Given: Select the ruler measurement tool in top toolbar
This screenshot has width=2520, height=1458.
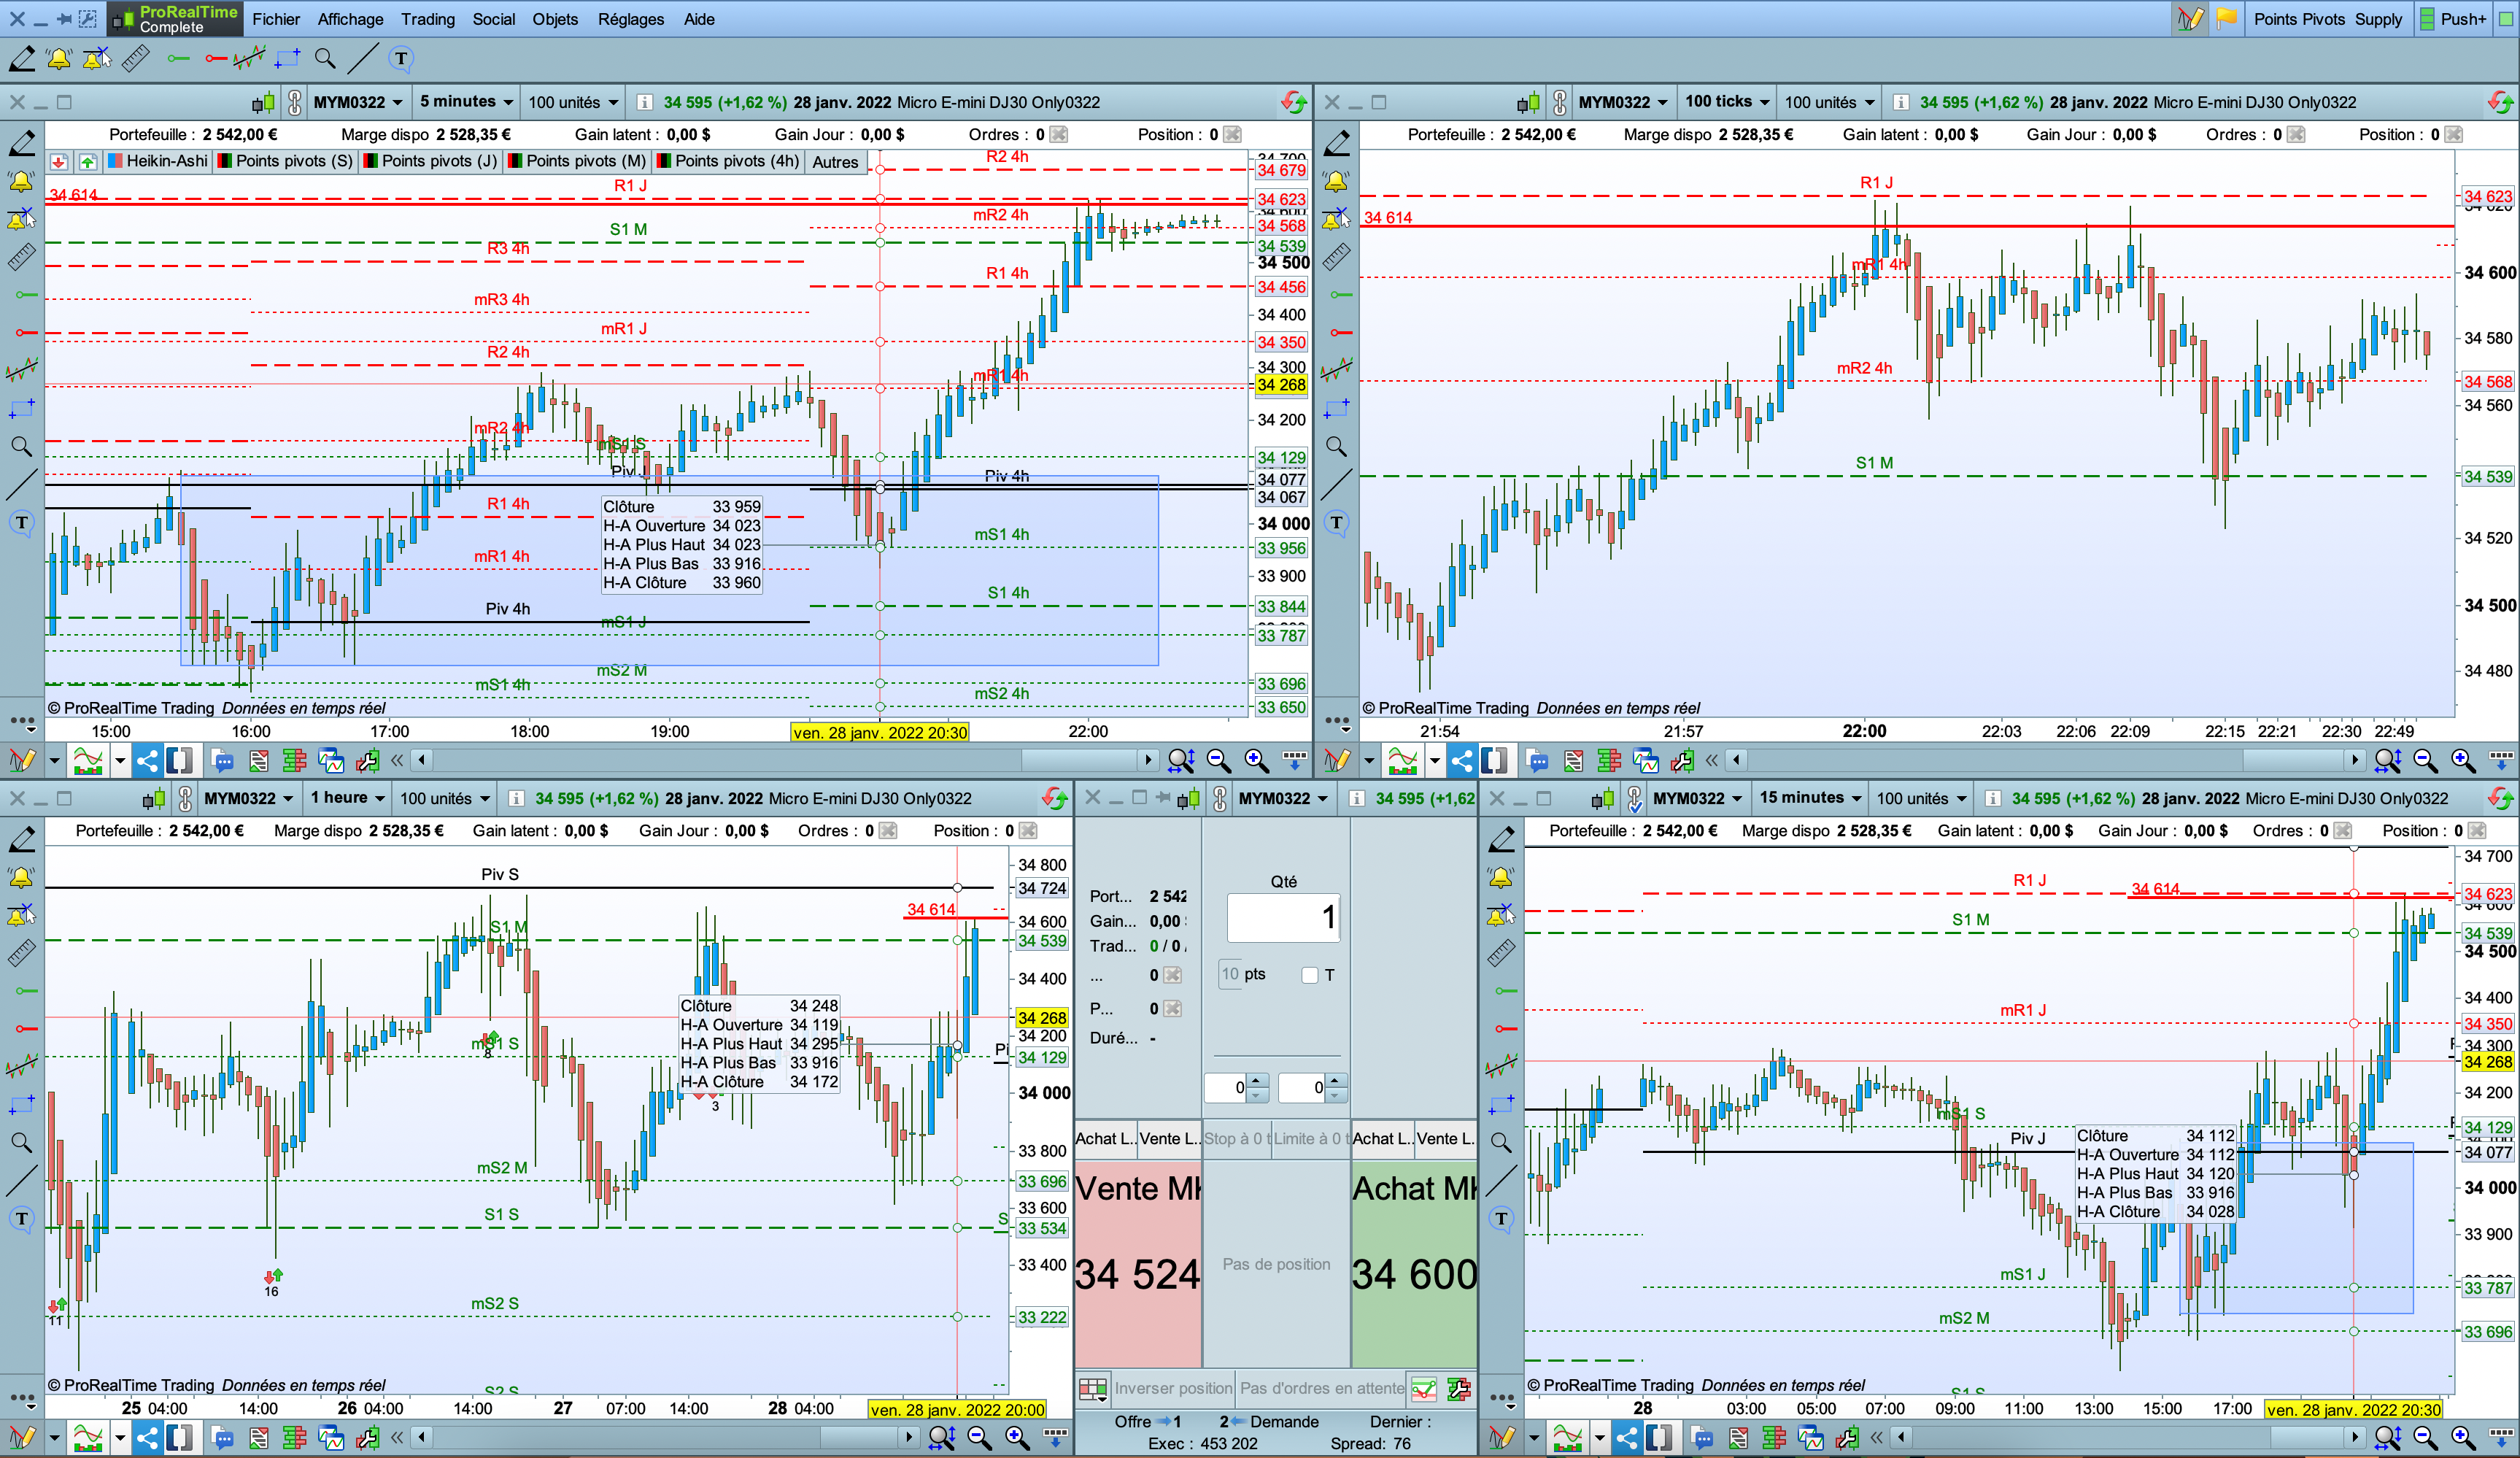Looking at the screenshot, I should tap(136, 59).
